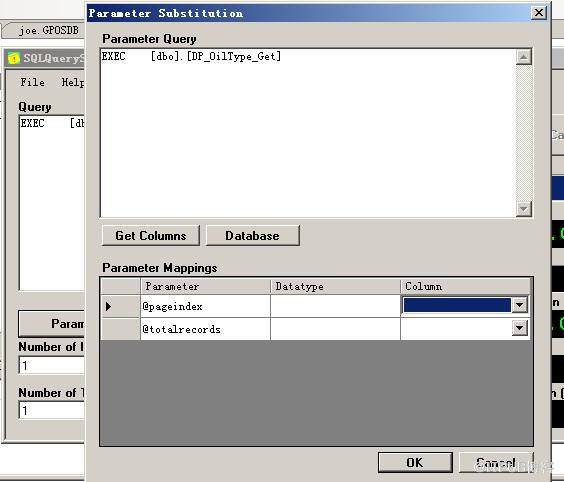Viewport: 564px width, 482px height.
Task: Click inside the Parameter Query text box
Action: point(308,133)
